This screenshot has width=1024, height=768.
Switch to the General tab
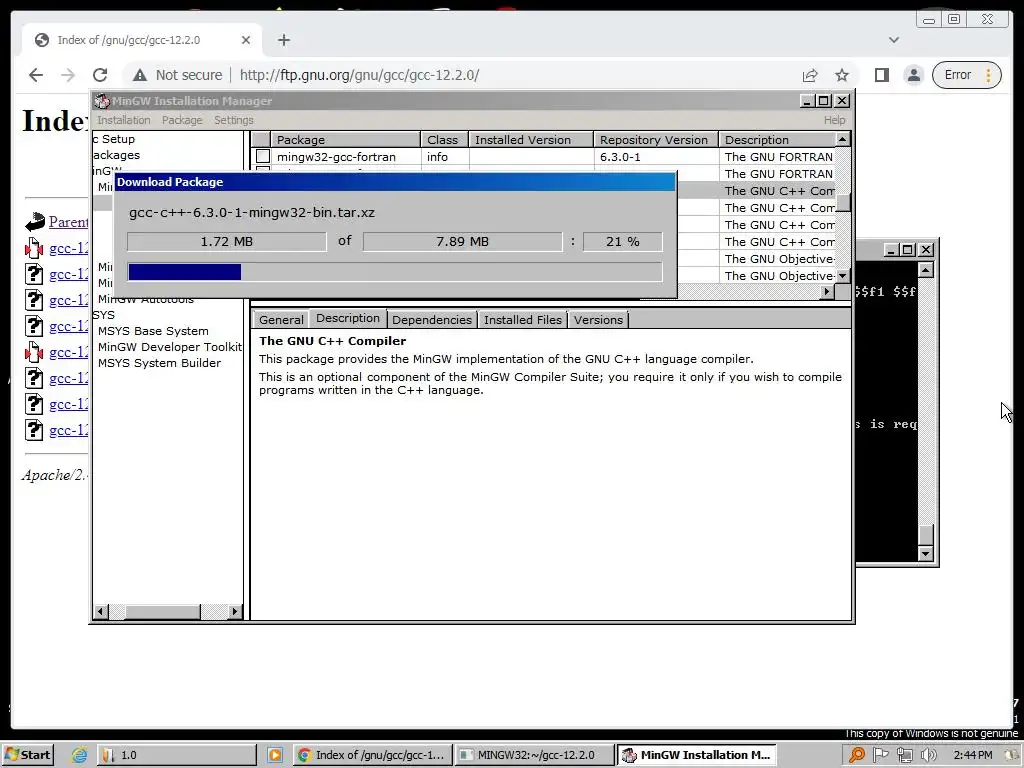(x=281, y=320)
